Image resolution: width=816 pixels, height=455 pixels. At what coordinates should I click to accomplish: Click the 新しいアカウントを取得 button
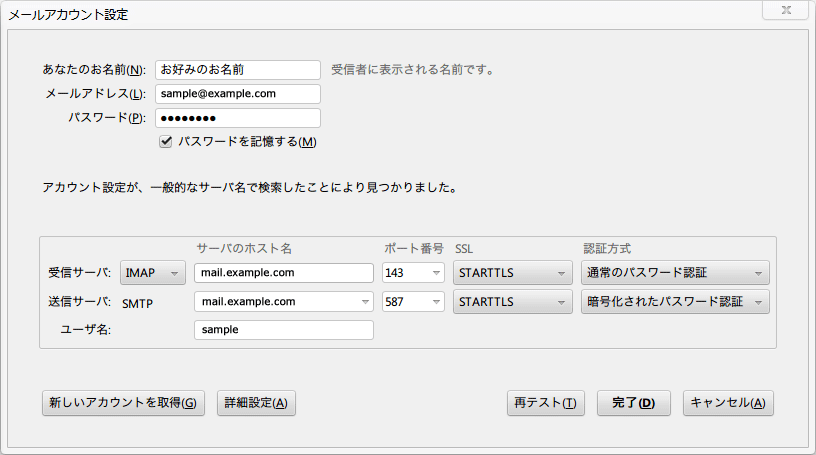123,403
